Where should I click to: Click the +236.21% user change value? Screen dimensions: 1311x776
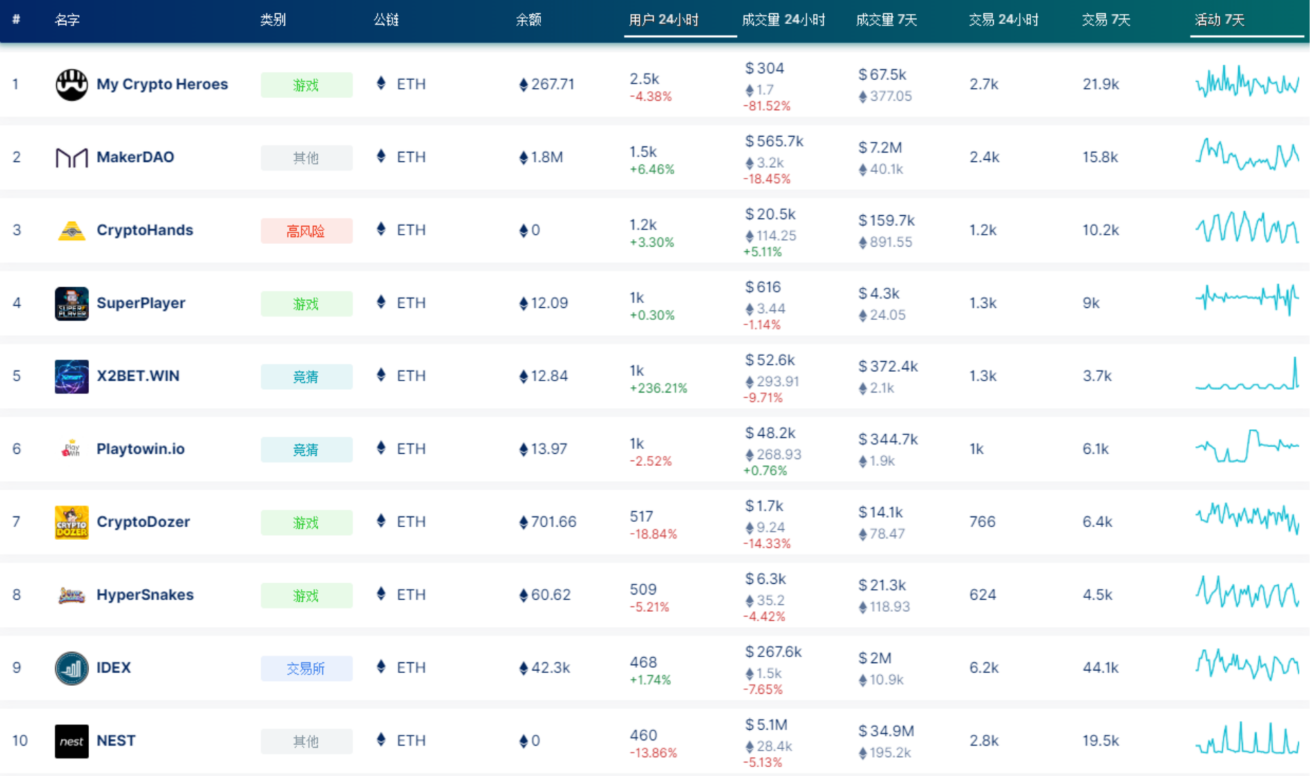pyautogui.click(x=658, y=388)
